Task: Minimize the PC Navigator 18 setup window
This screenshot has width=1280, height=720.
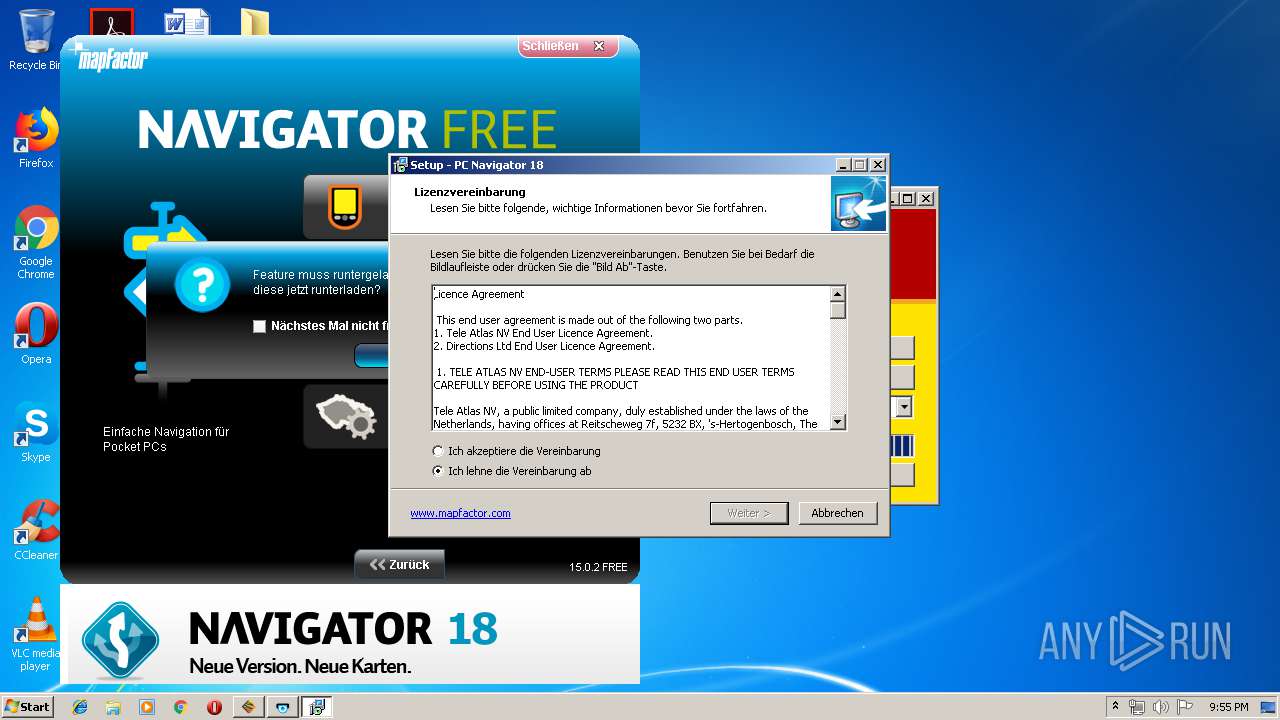Action: tap(843, 165)
